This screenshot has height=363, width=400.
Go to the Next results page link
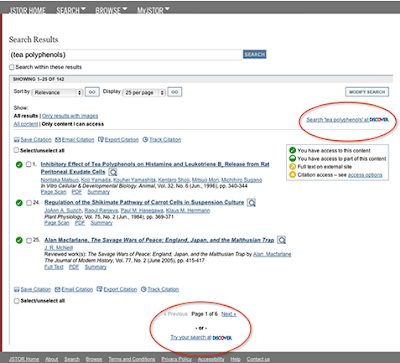click(229, 314)
